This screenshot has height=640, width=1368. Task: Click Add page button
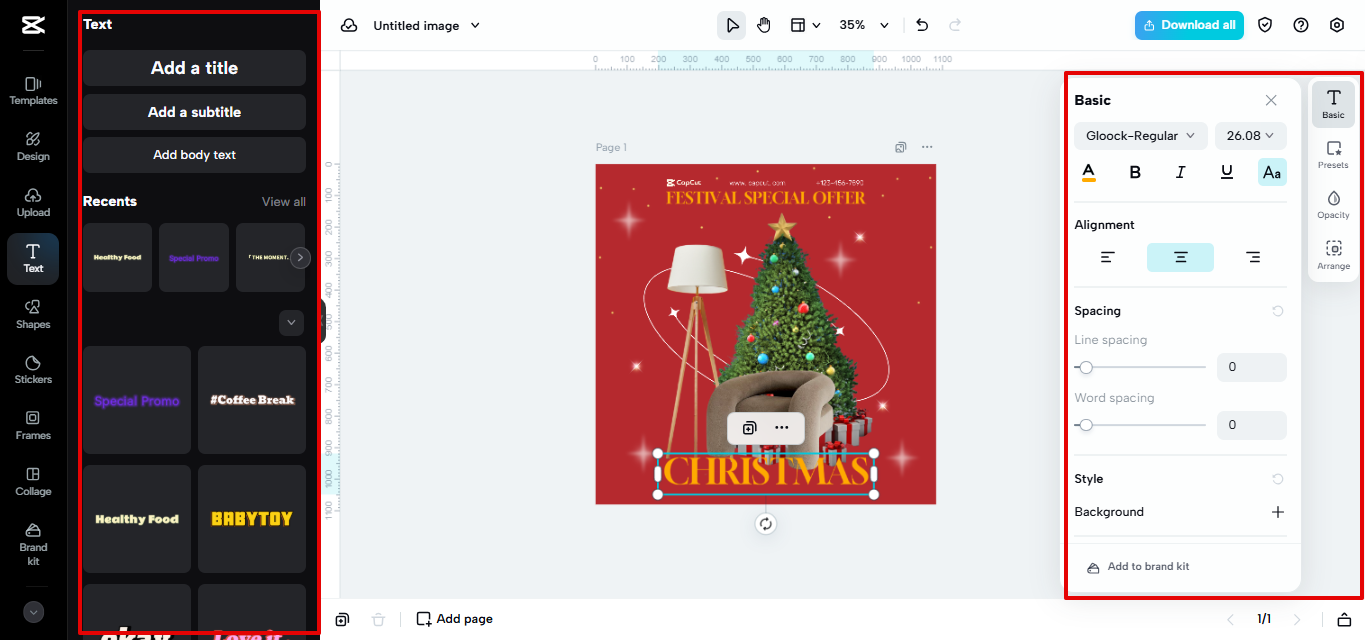(455, 619)
